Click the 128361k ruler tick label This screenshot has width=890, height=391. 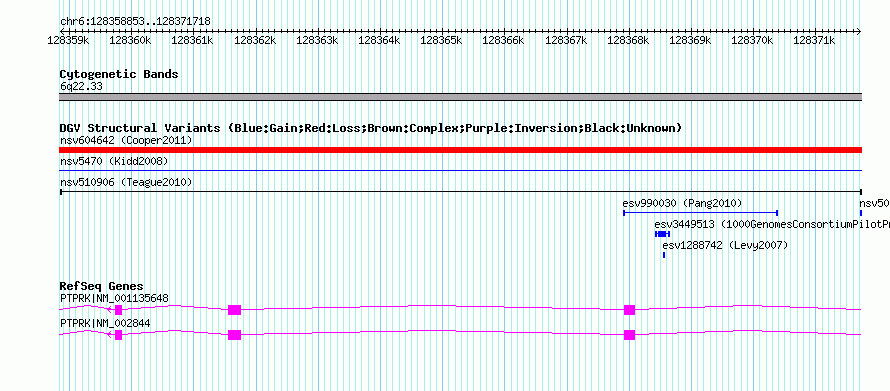(192, 40)
